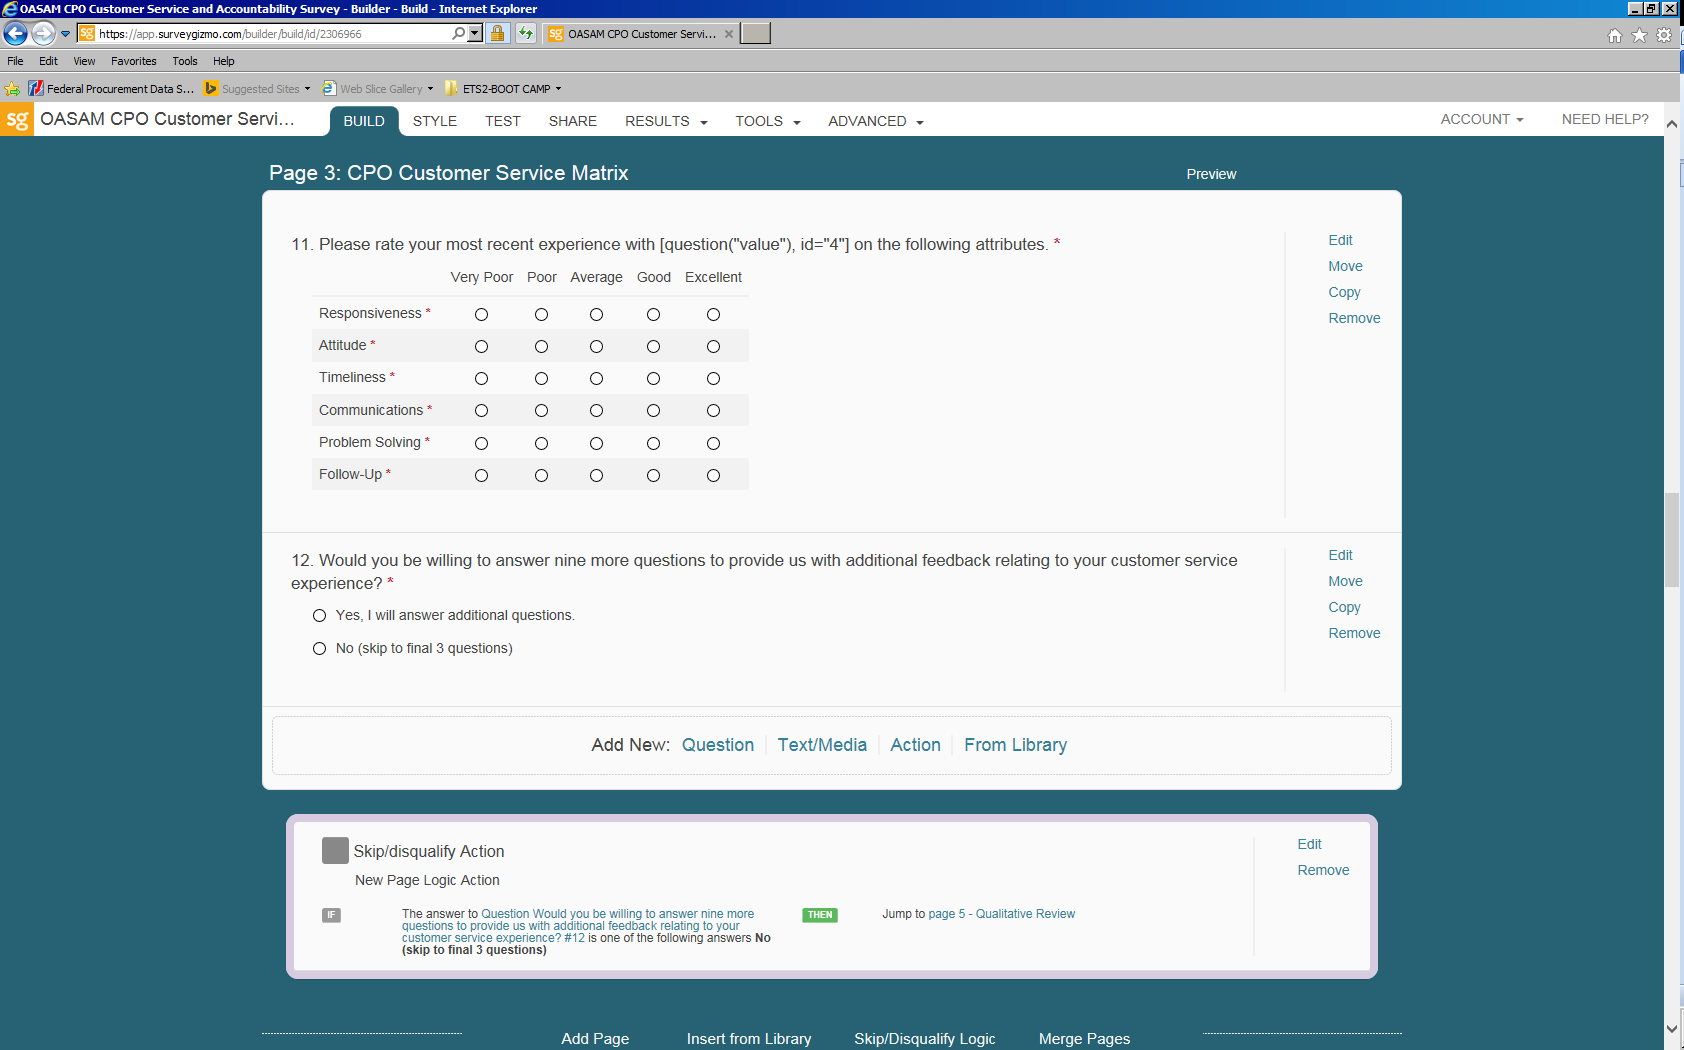
Task: Click NEED HELP? link
Action: [x=1605, y=119]
